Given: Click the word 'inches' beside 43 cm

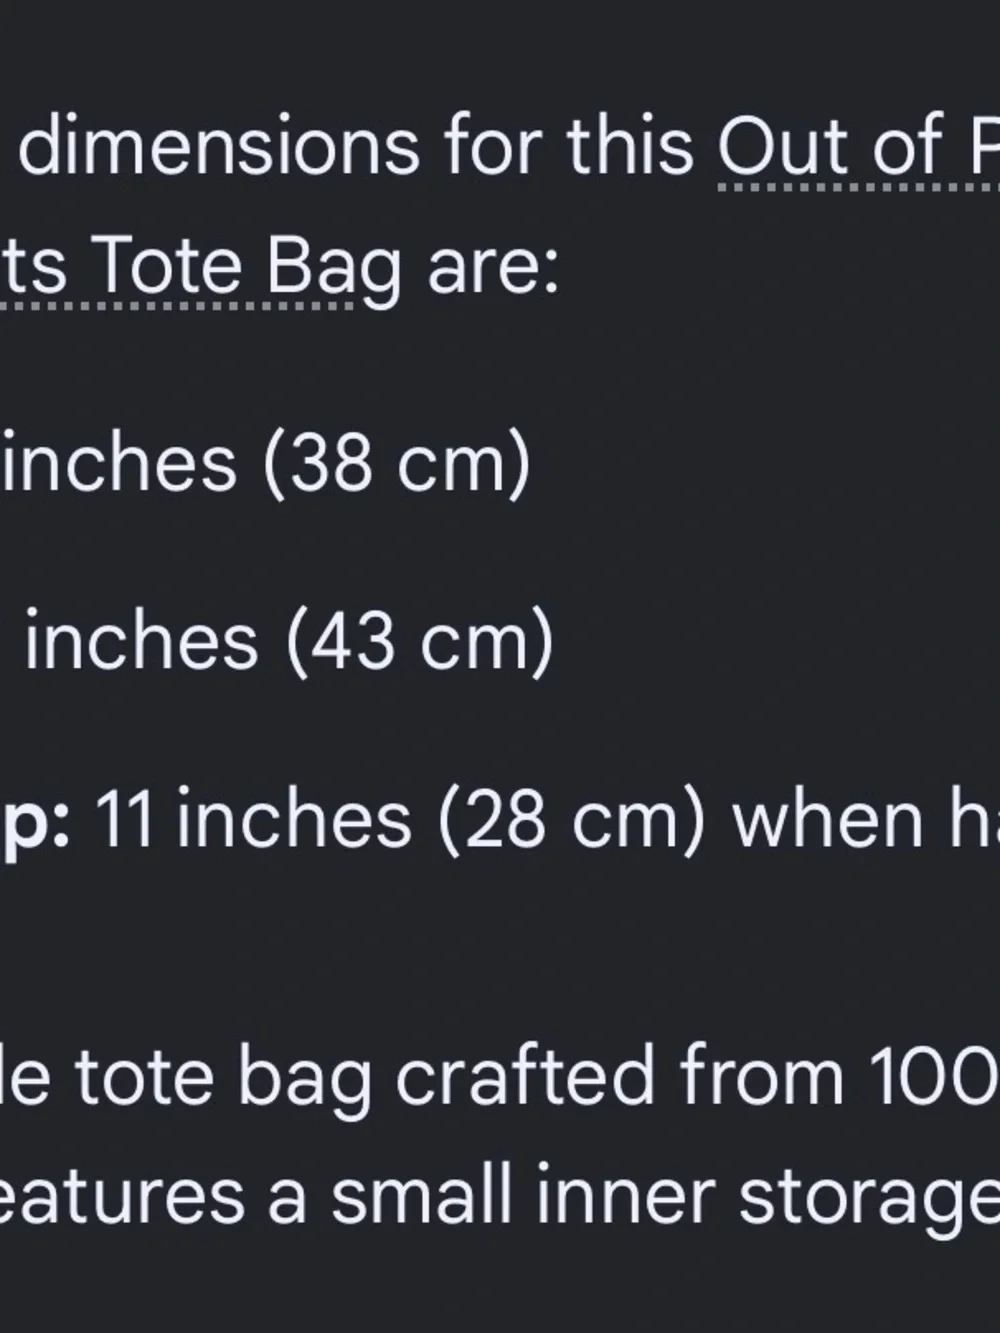Looking at the screenshot, I should [142, 641].
